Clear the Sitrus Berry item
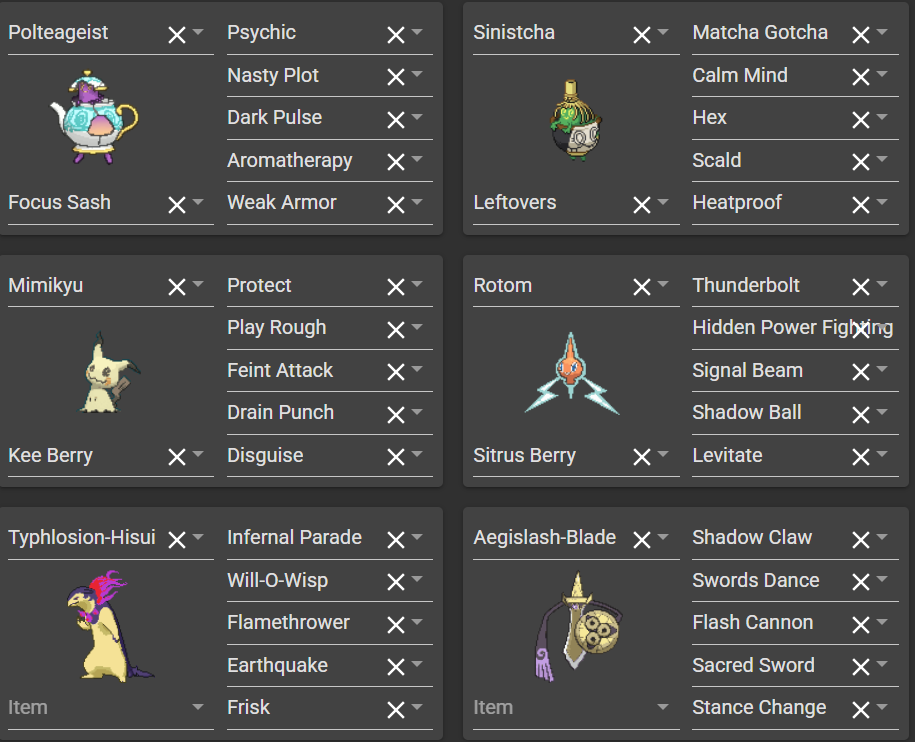 coord(642,457)
